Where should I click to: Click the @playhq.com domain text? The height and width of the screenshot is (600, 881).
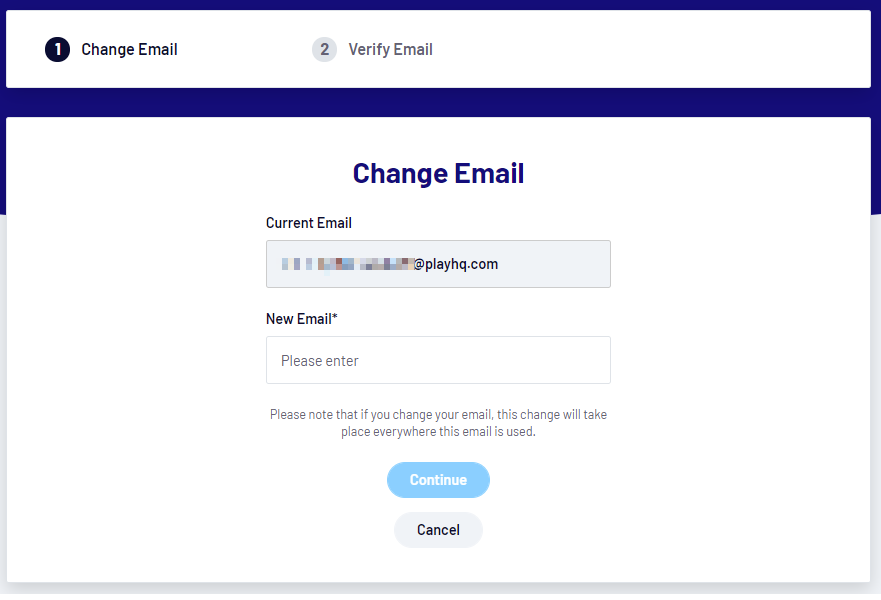(456, 264)
